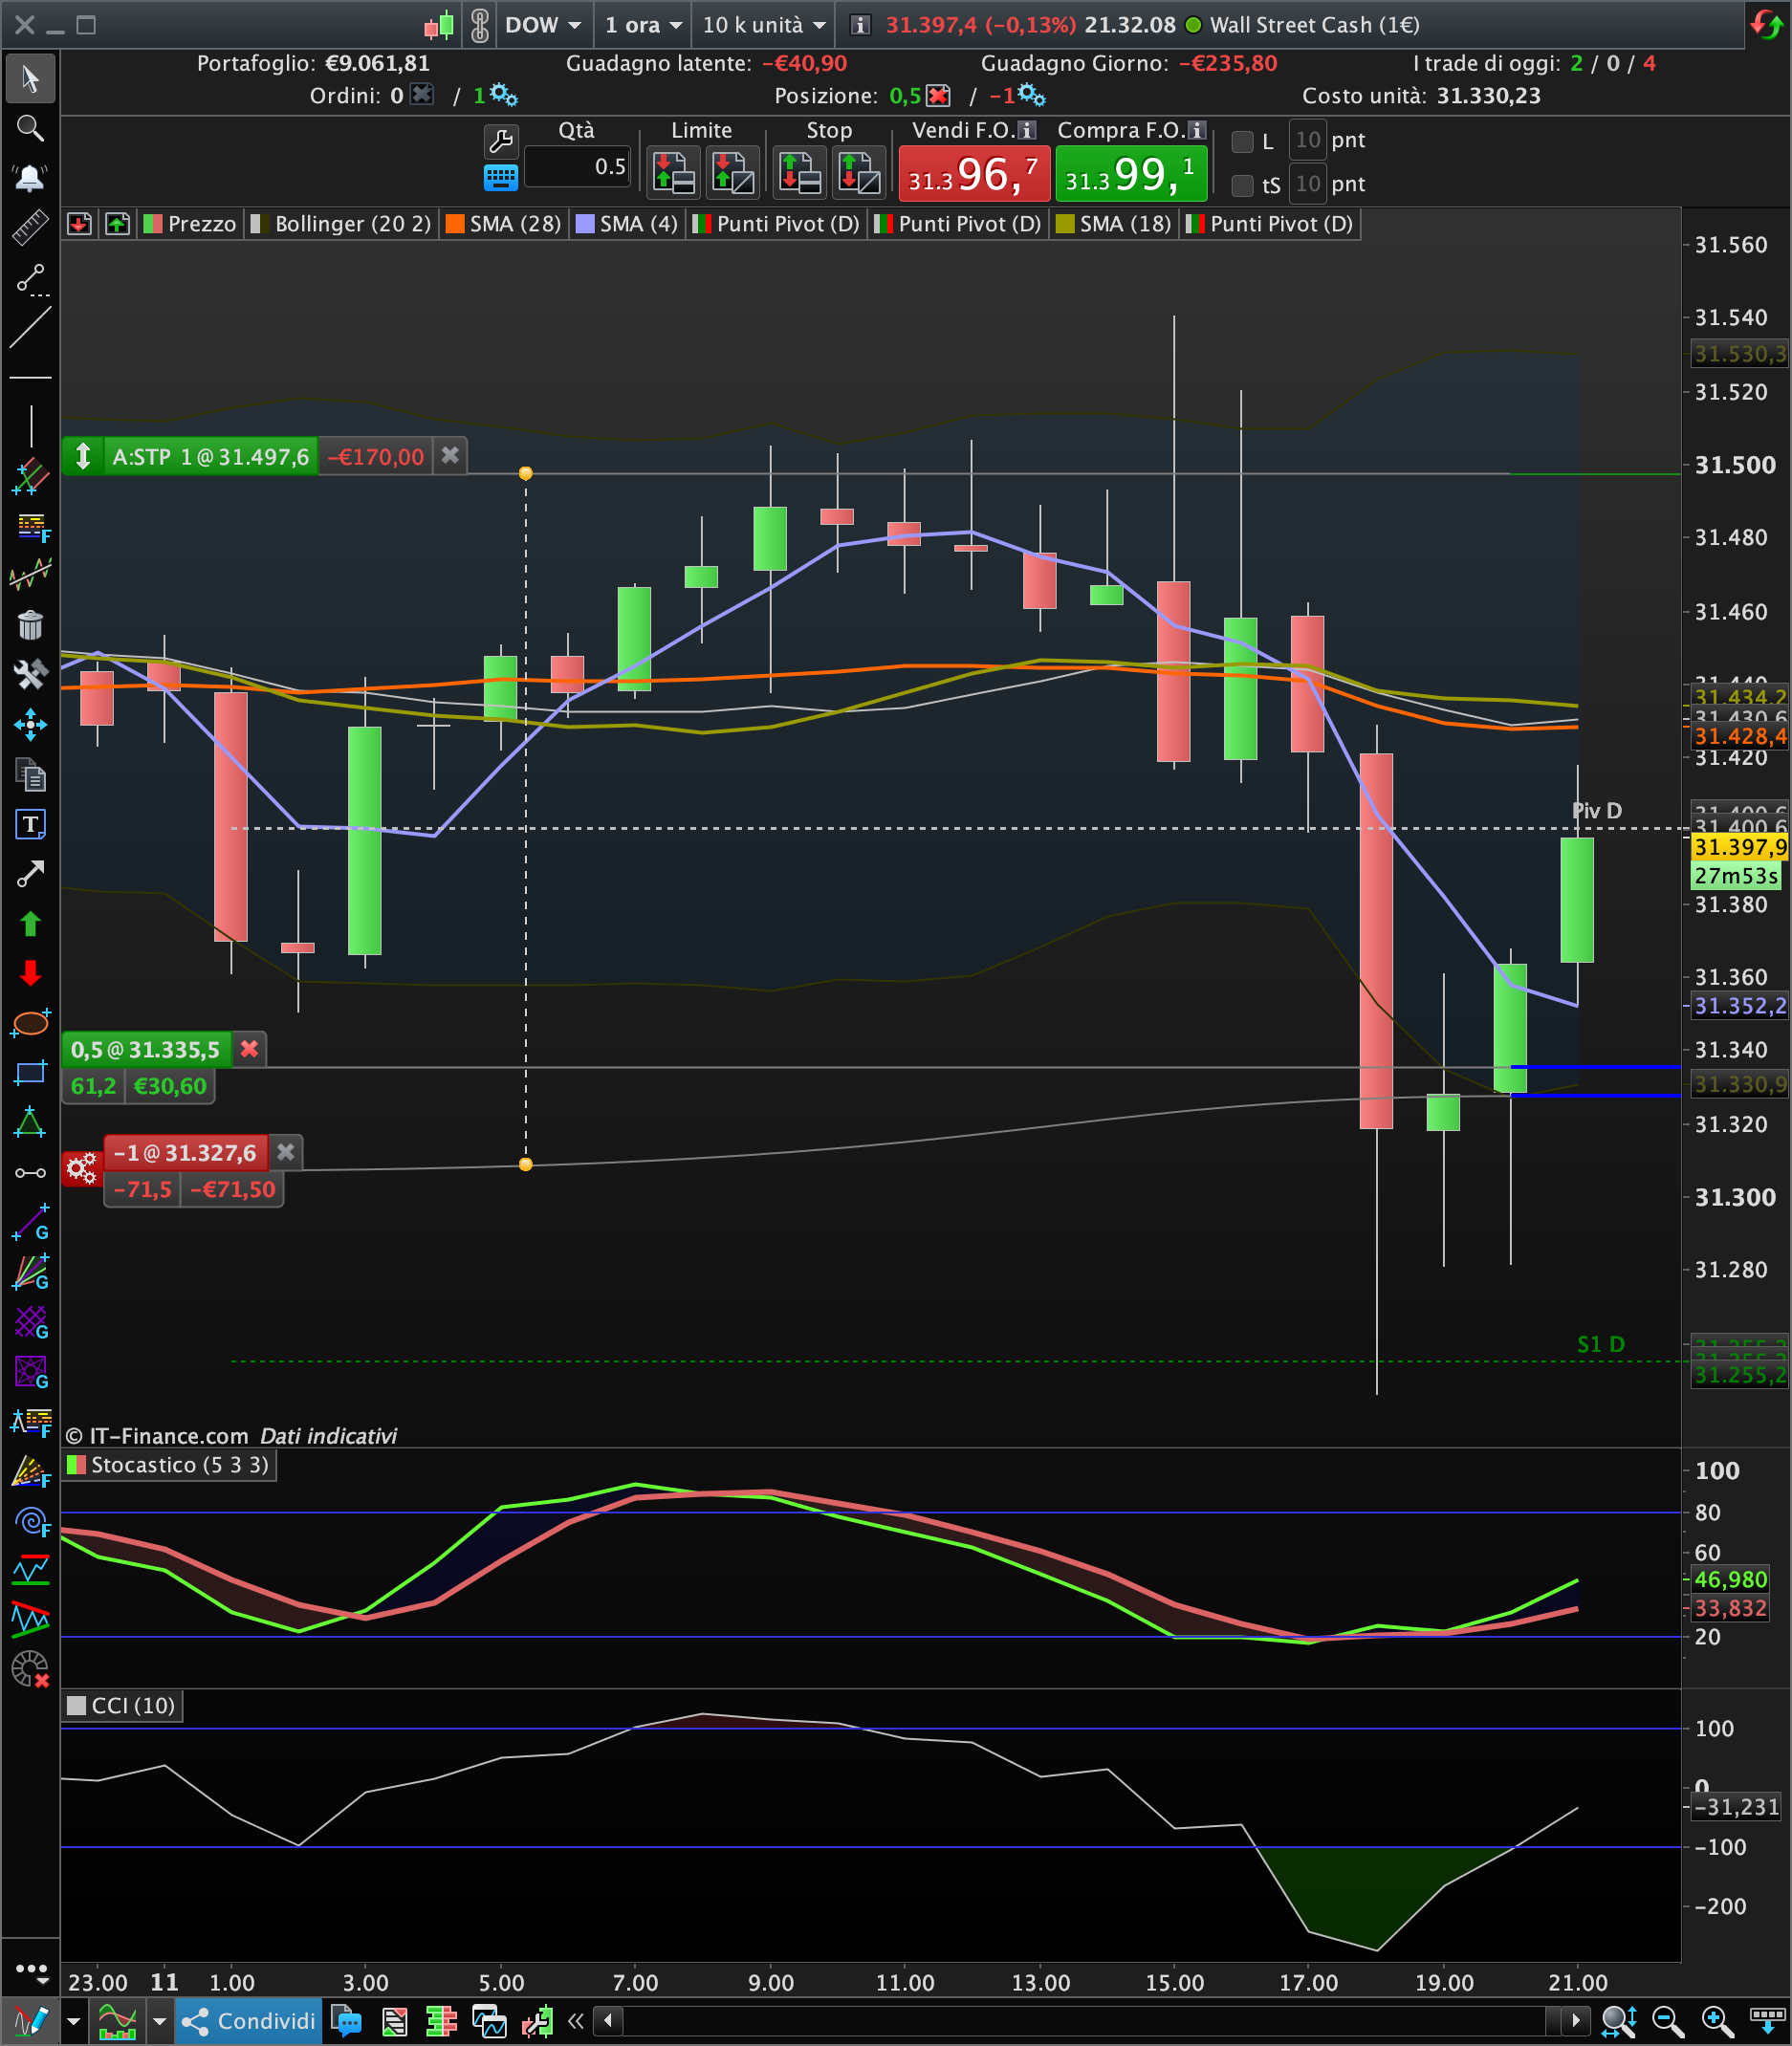
Task: Open SMA (4) indicator settings
Action: (627, 224)
